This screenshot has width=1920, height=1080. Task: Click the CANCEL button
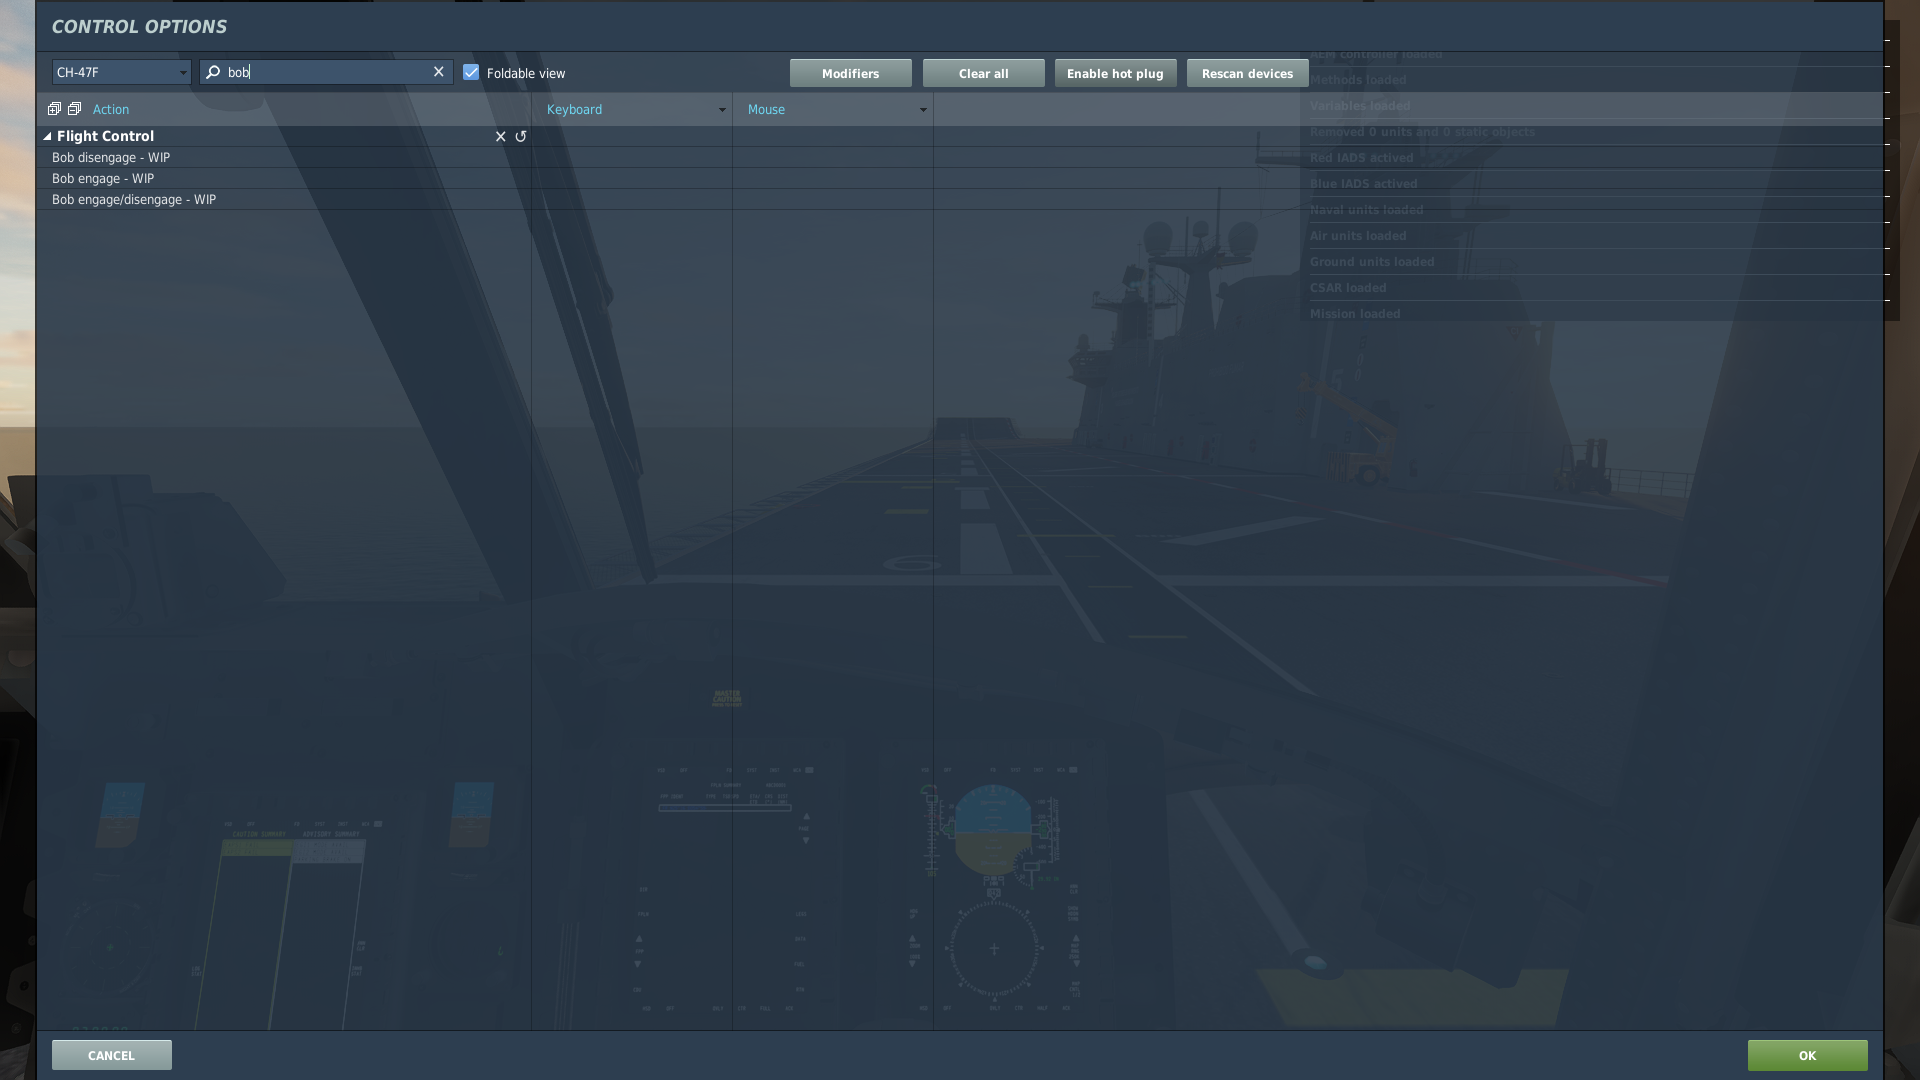point(111,1055)
